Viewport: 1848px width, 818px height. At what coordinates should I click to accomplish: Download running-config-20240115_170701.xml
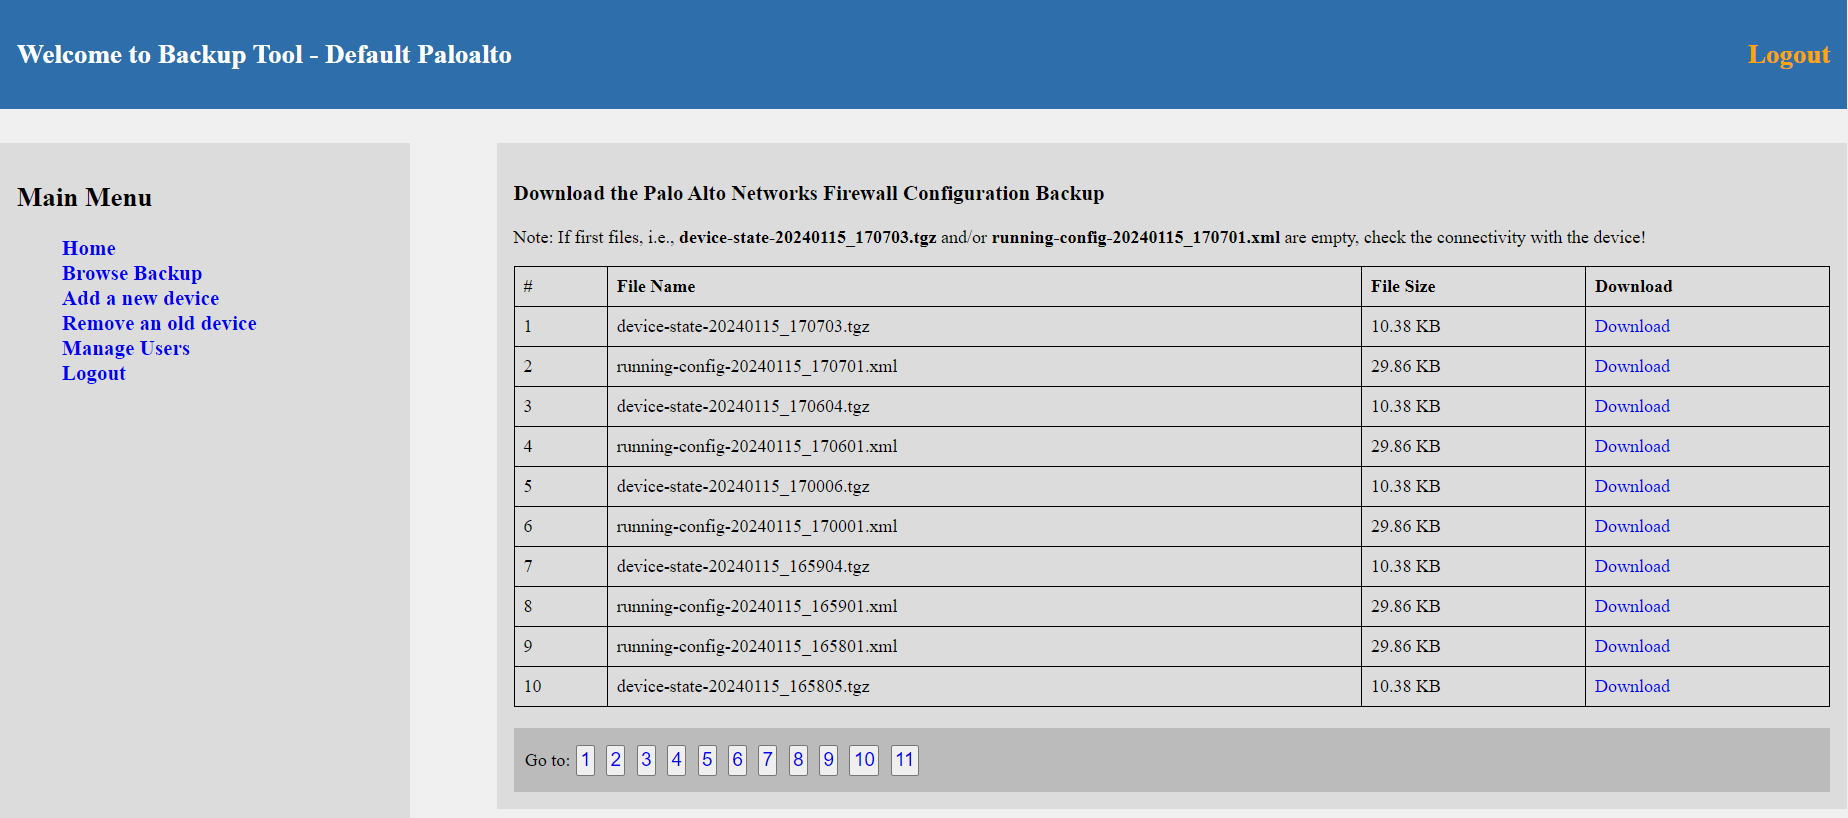[1632, 366]
